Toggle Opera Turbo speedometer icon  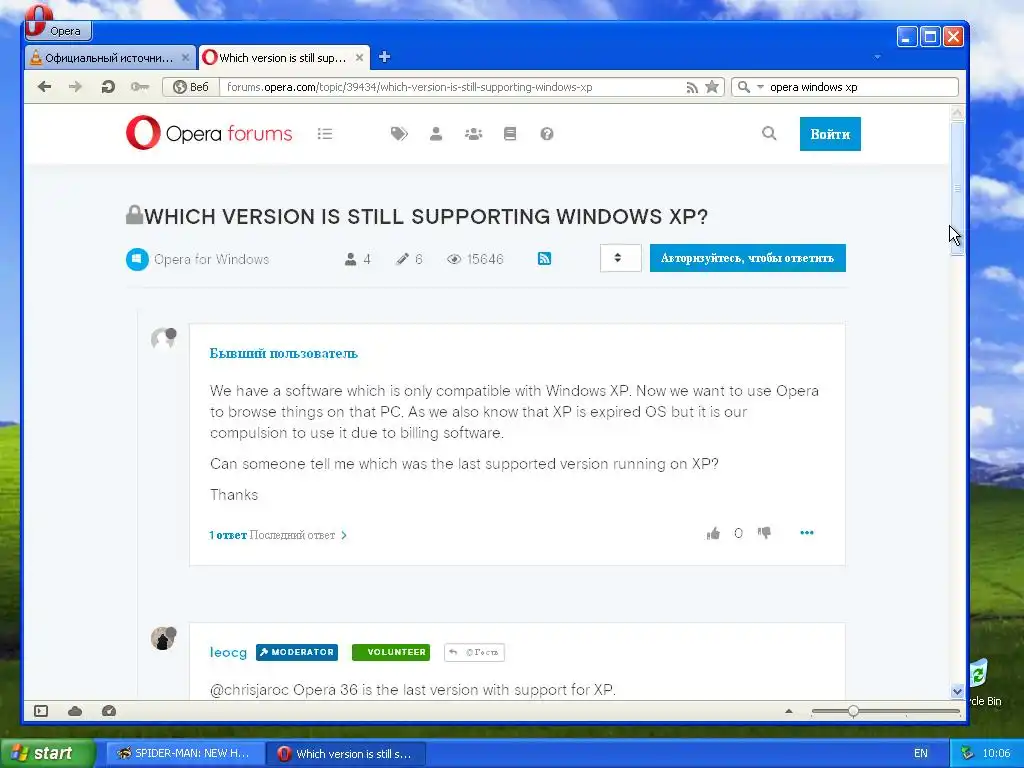109,711
